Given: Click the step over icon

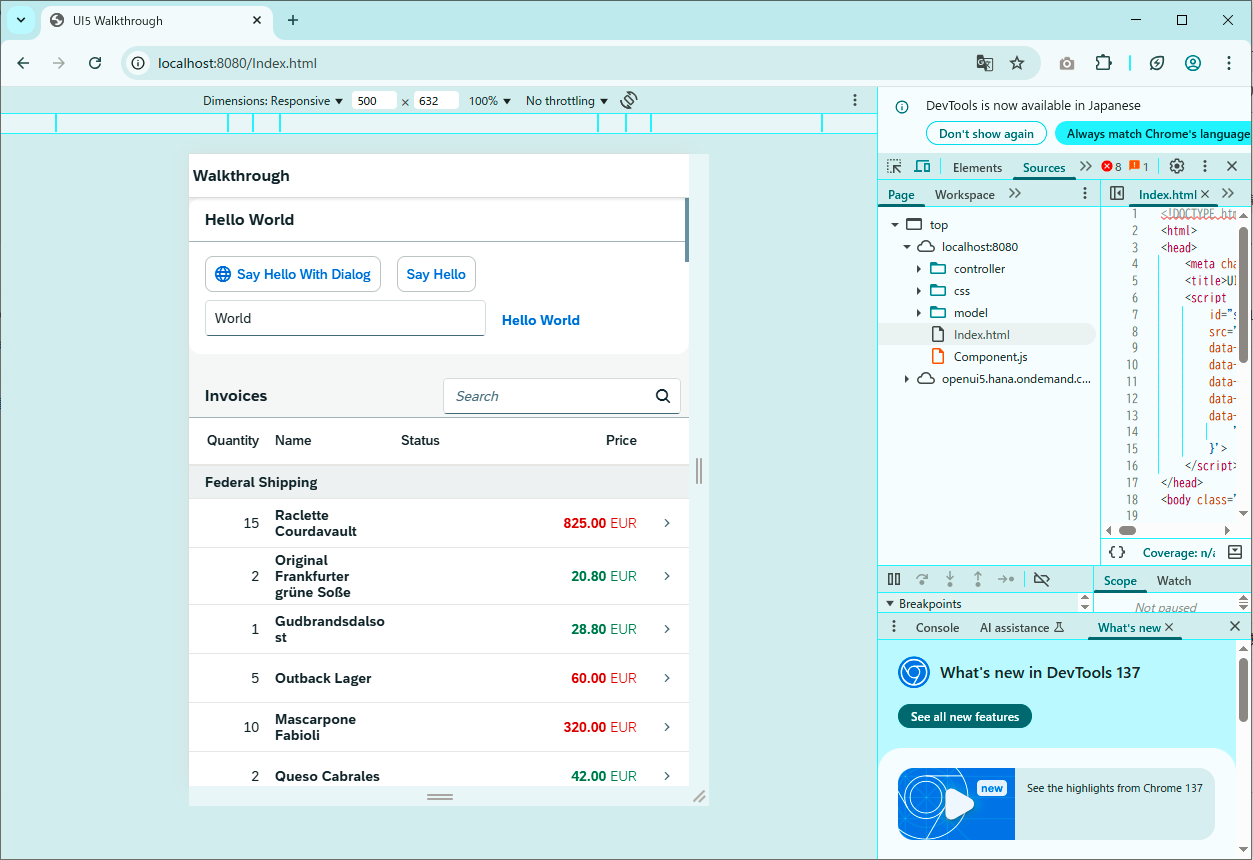Looking at the screenshot, I should 922,579.
